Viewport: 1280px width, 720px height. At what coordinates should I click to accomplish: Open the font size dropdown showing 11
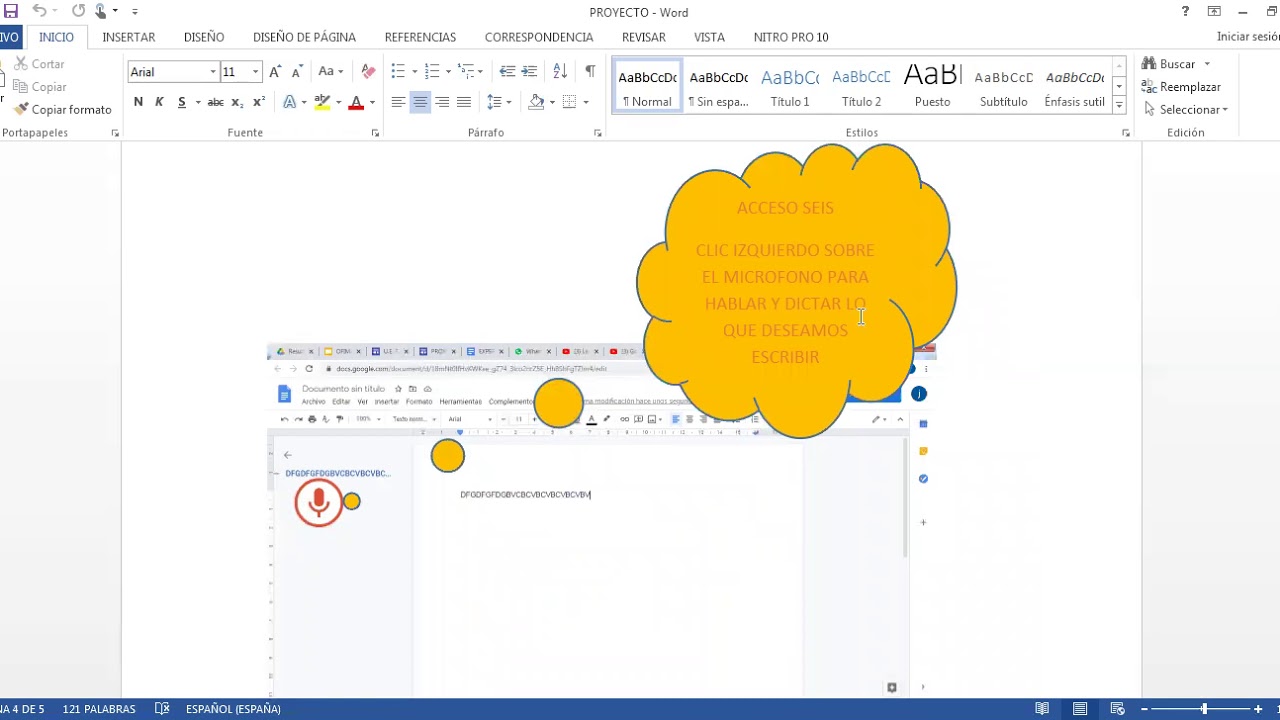click(256, 72)
